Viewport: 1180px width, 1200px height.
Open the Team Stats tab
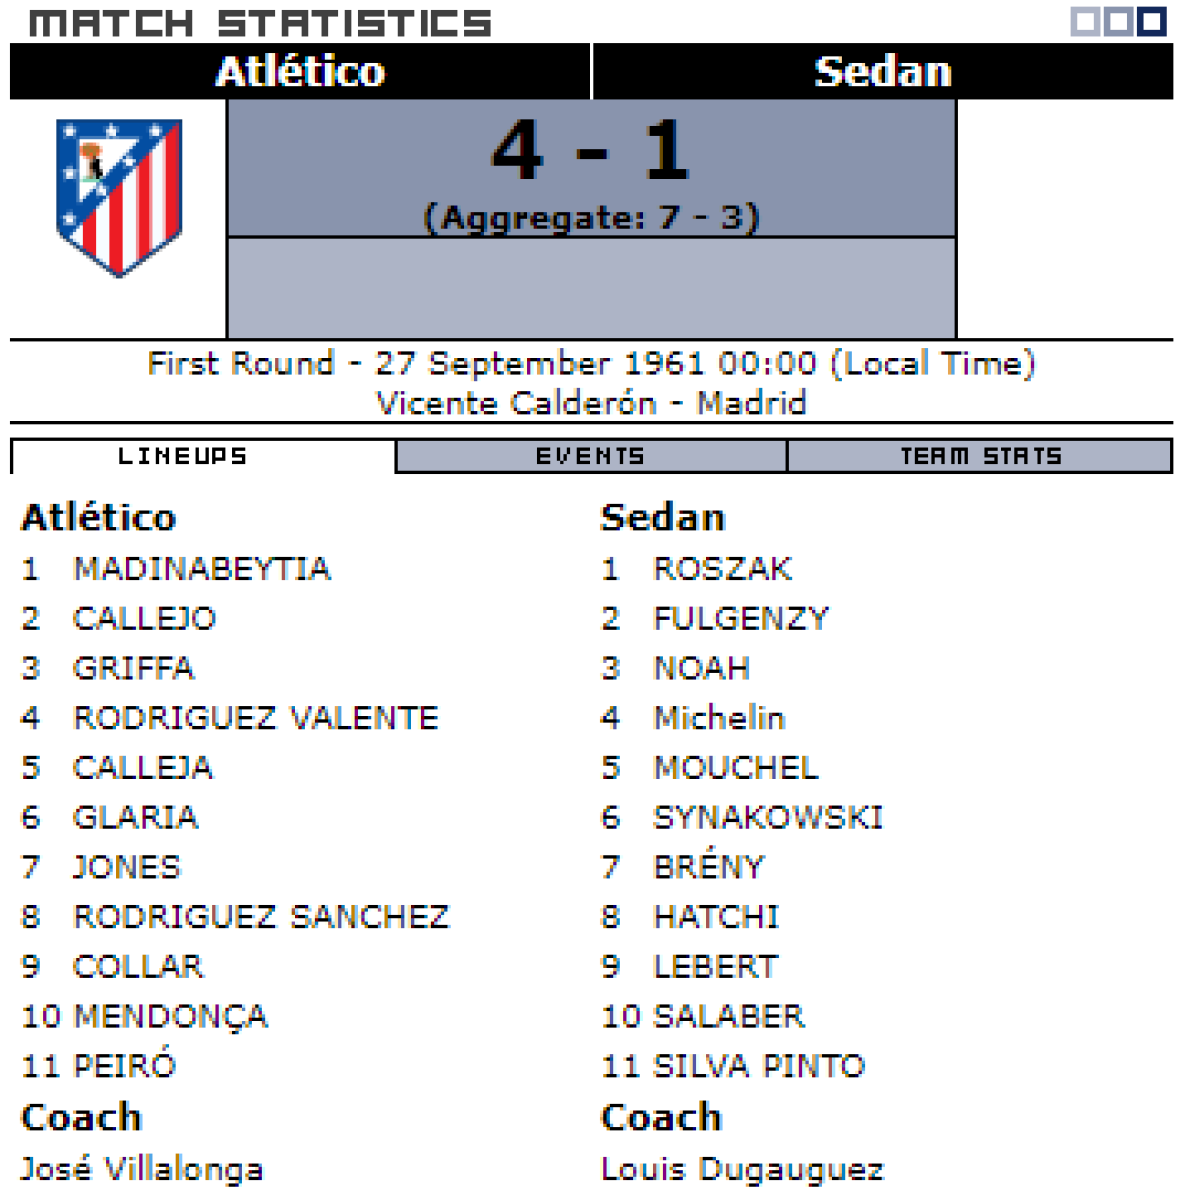980,457
